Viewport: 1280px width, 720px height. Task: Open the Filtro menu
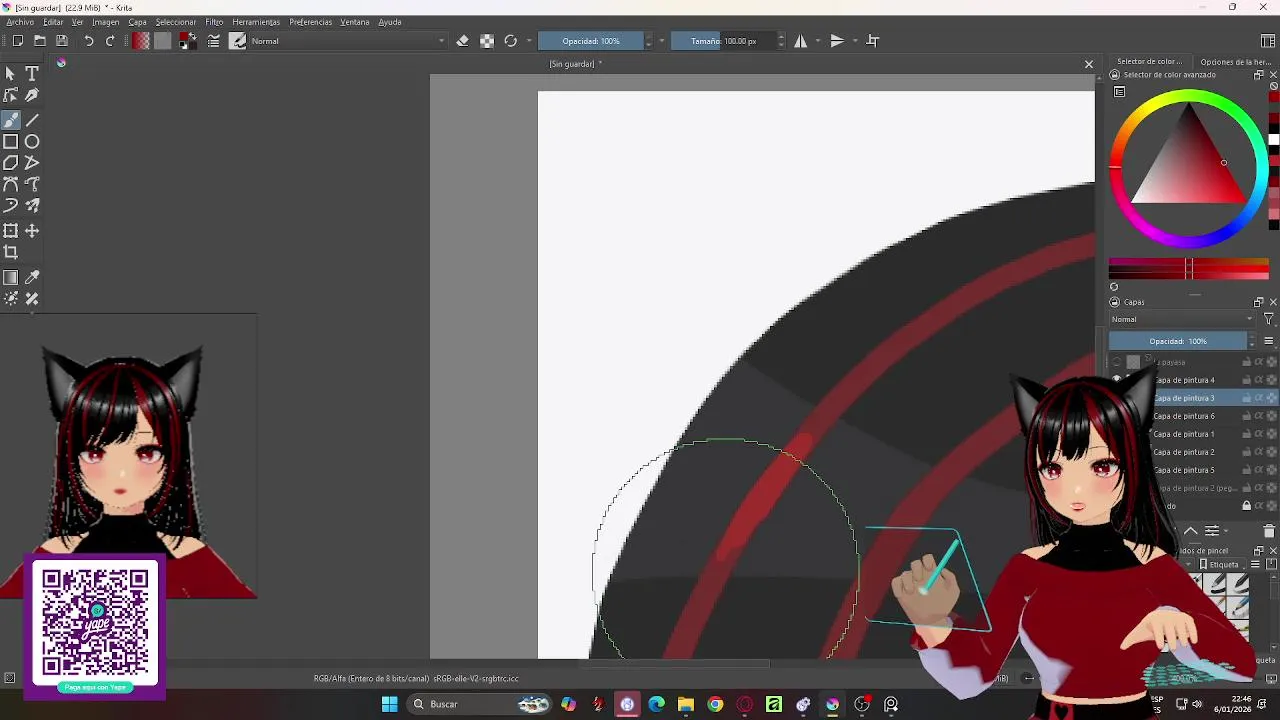pos(214,22)
